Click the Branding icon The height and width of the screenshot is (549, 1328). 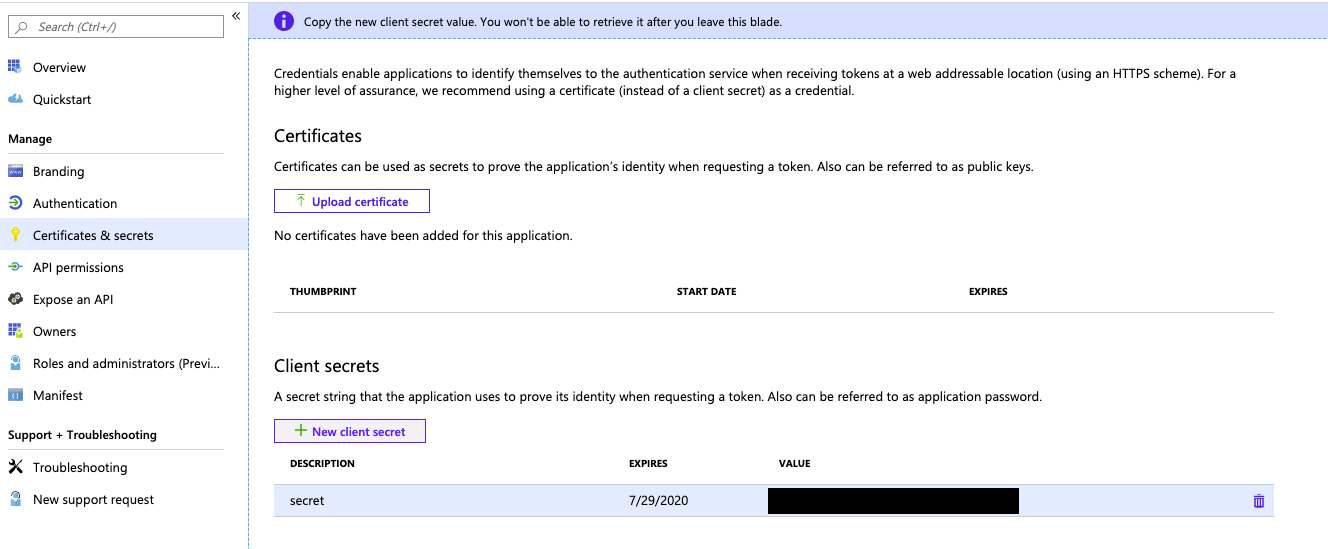tap(15, 171)
